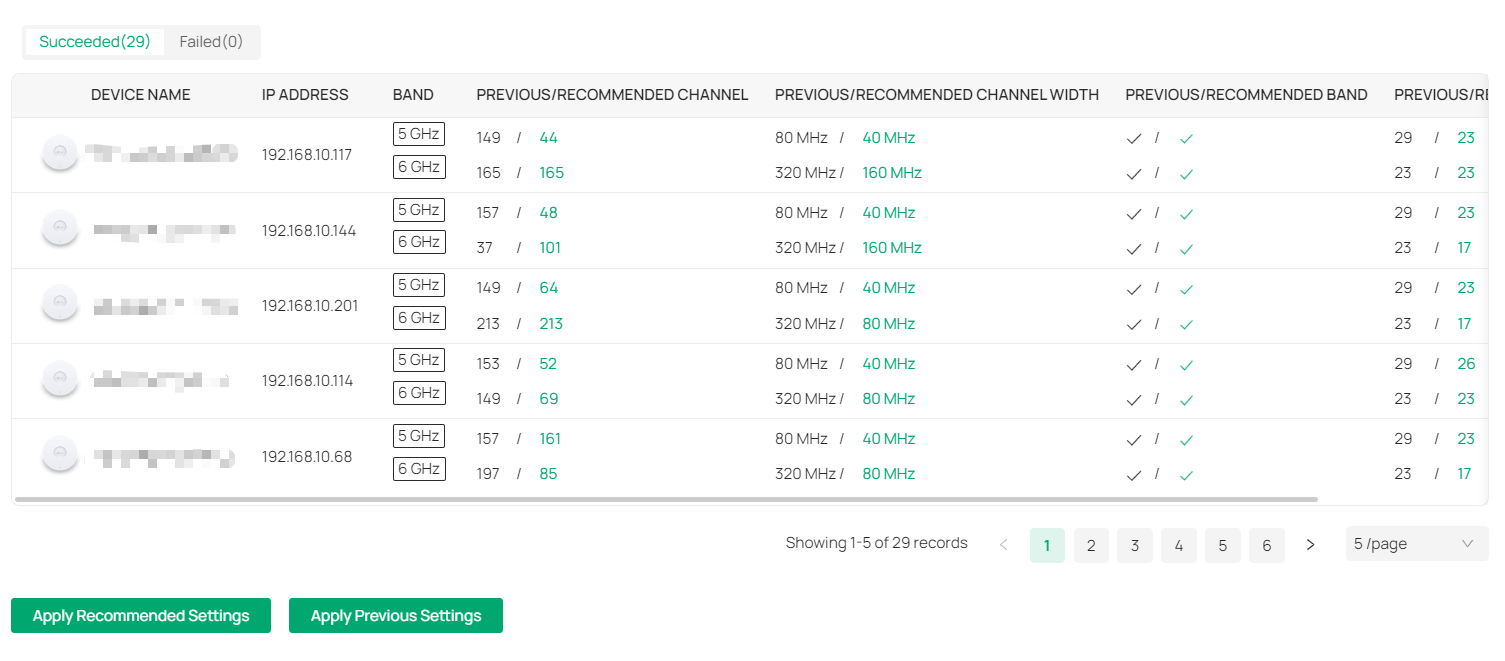Image resolution: width=1505 pixels, height=661 pixels.
Task: Select the 6 GHz band chip for 192.168.10.144
Action: click(x=419, y=241)
